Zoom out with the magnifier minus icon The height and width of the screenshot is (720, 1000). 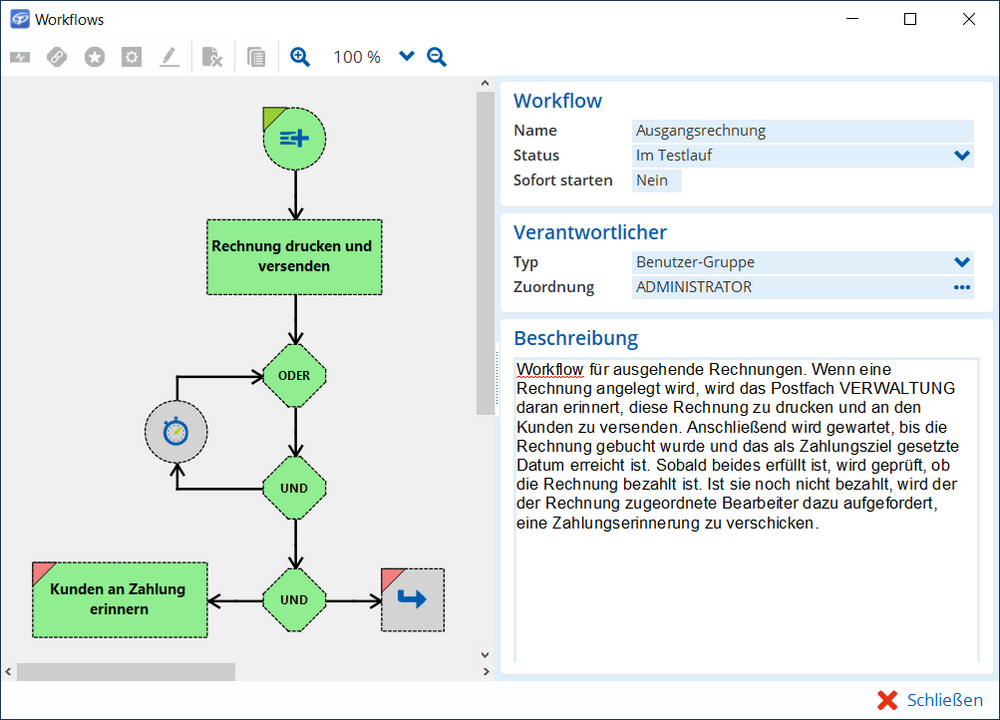(437, 57)
